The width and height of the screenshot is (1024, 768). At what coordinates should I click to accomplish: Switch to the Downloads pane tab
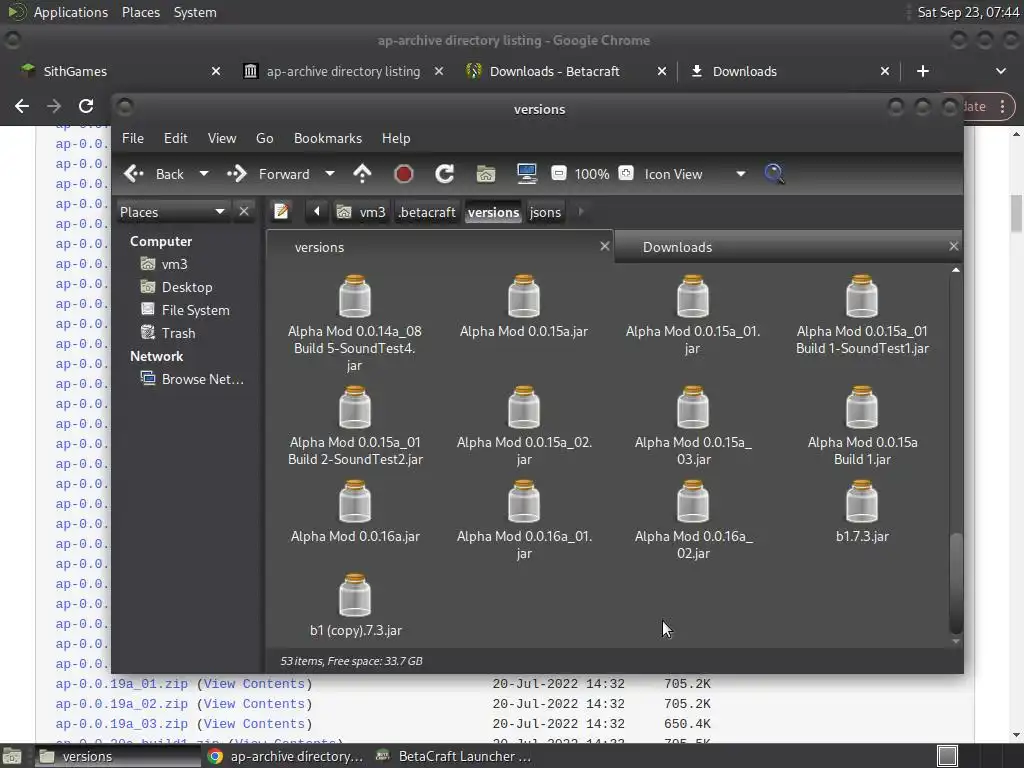[788, 247]
